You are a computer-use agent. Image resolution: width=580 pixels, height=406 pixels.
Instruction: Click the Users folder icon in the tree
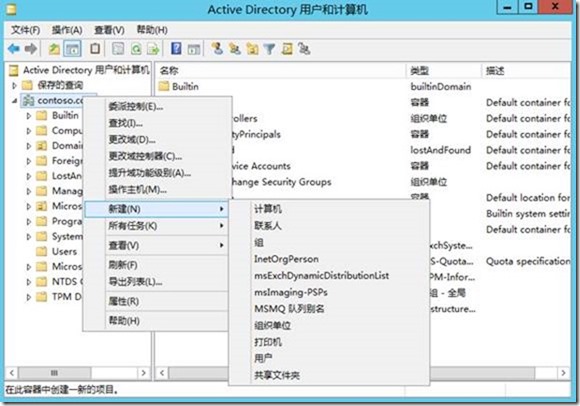coord(41,251)
